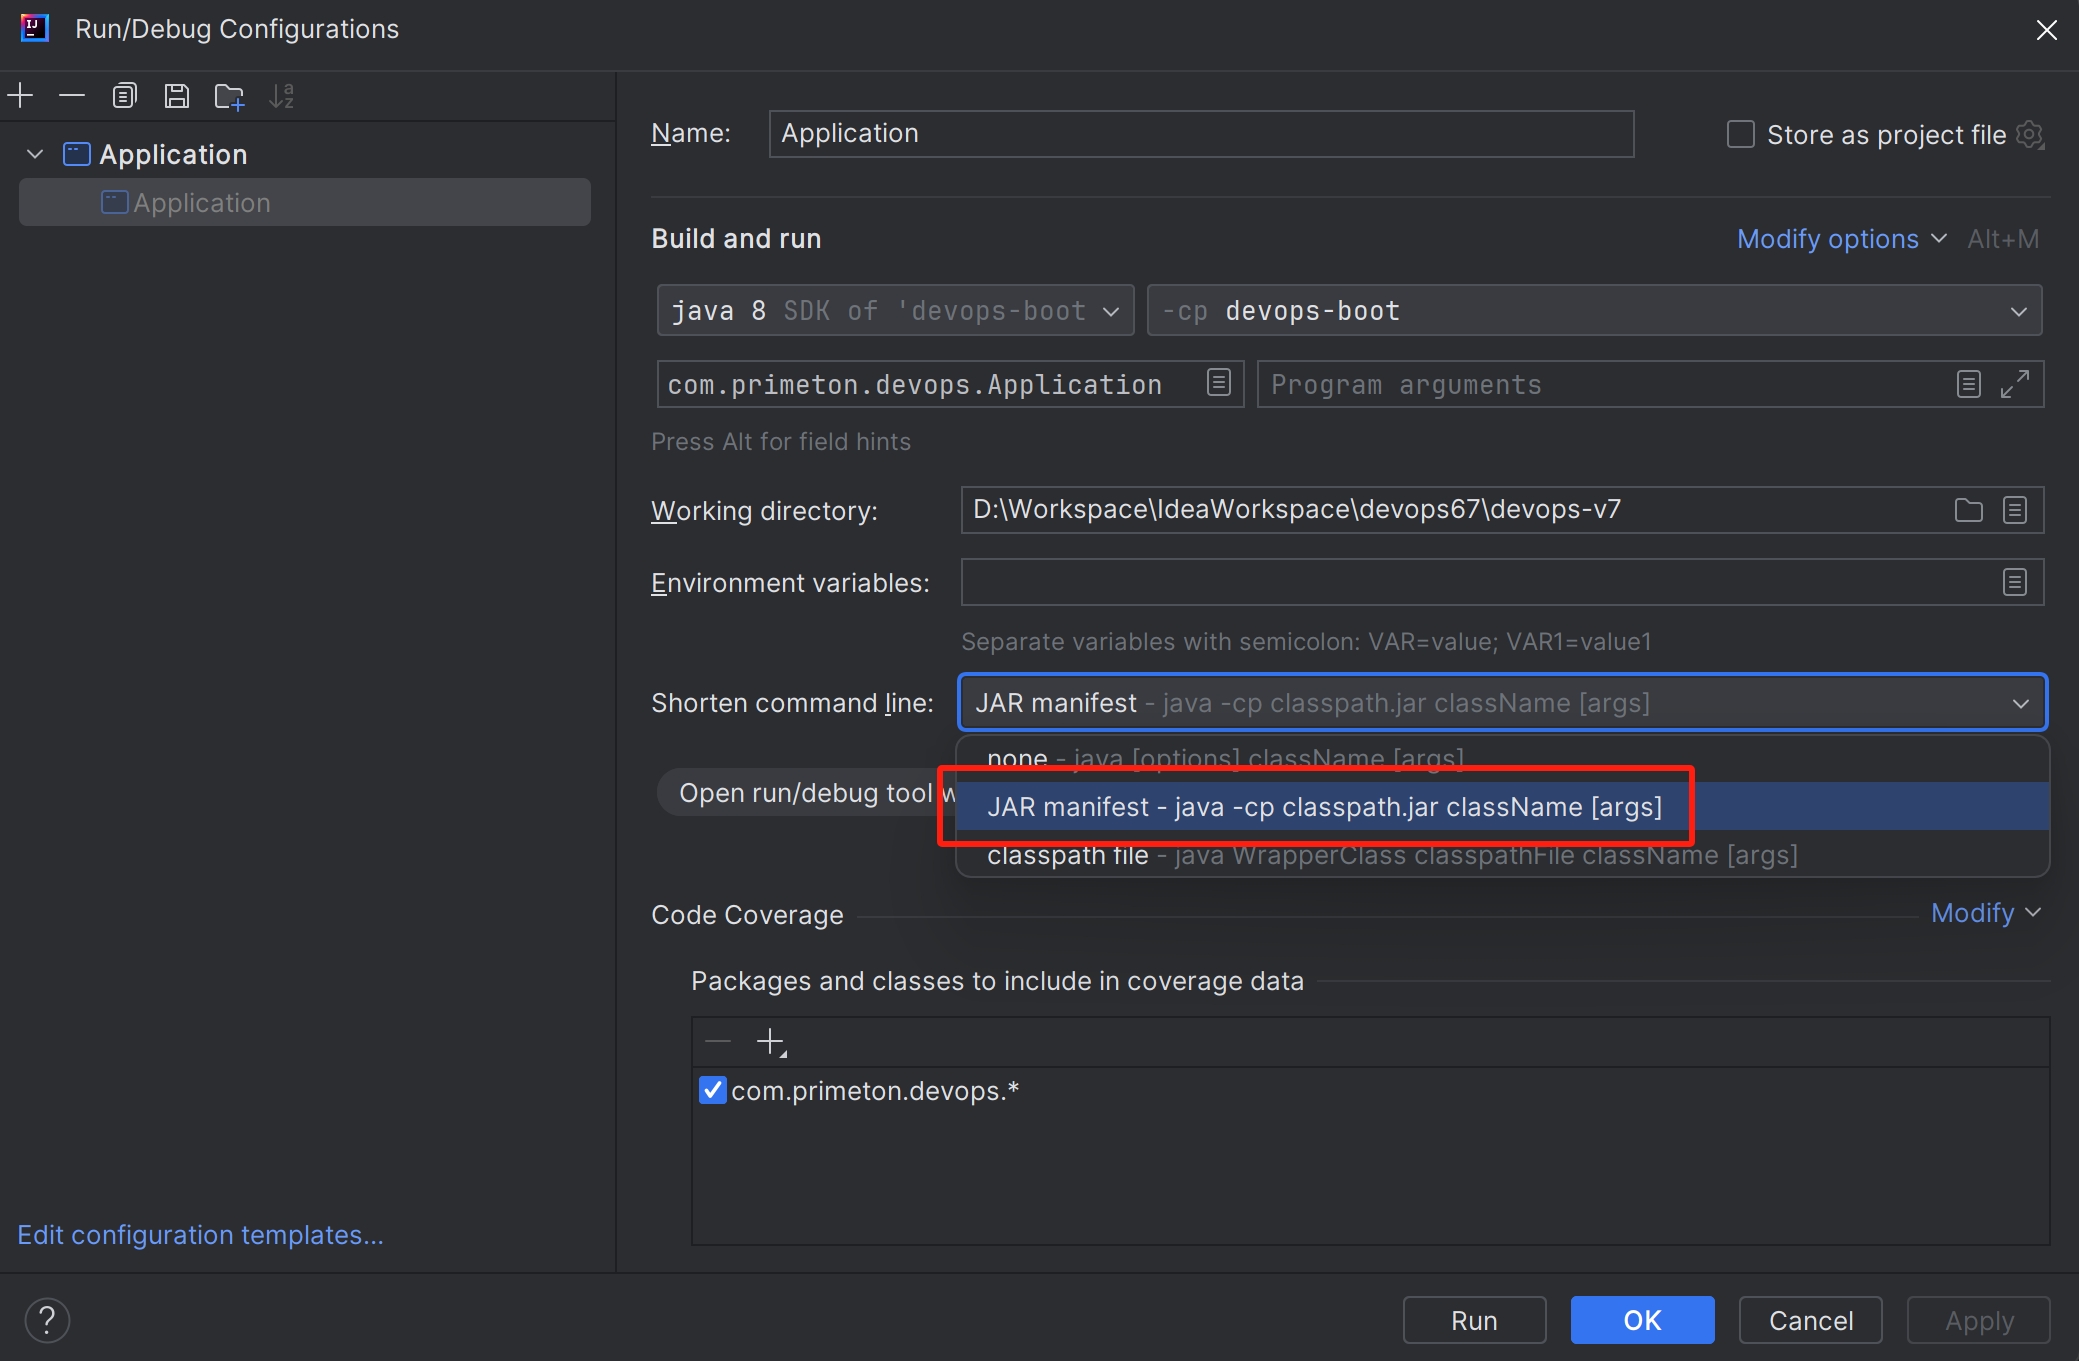Click Edit configuration templates link

pos(200,1235)
